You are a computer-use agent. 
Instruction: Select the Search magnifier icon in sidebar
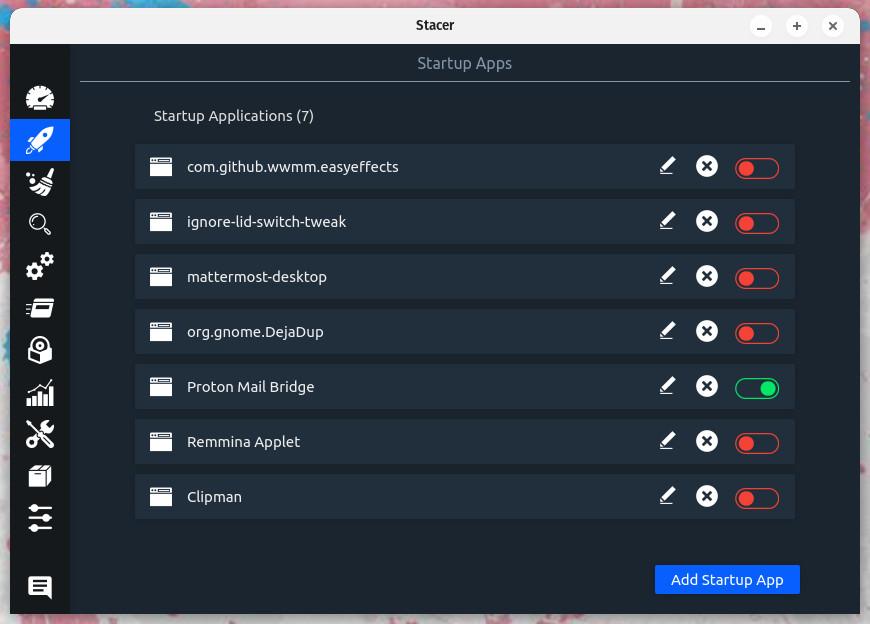click(40, 224)
